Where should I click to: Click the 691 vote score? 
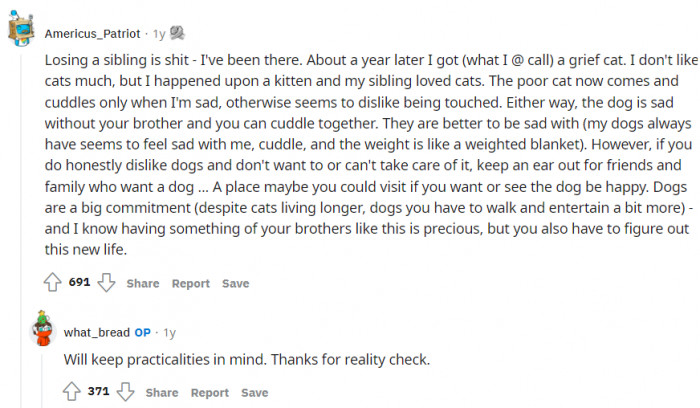[x=79, y=283]
